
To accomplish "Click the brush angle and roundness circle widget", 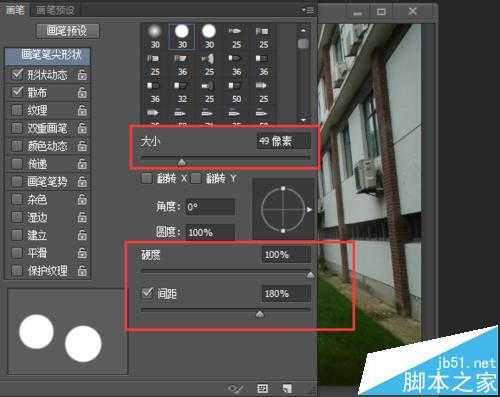I will (283, 209).
